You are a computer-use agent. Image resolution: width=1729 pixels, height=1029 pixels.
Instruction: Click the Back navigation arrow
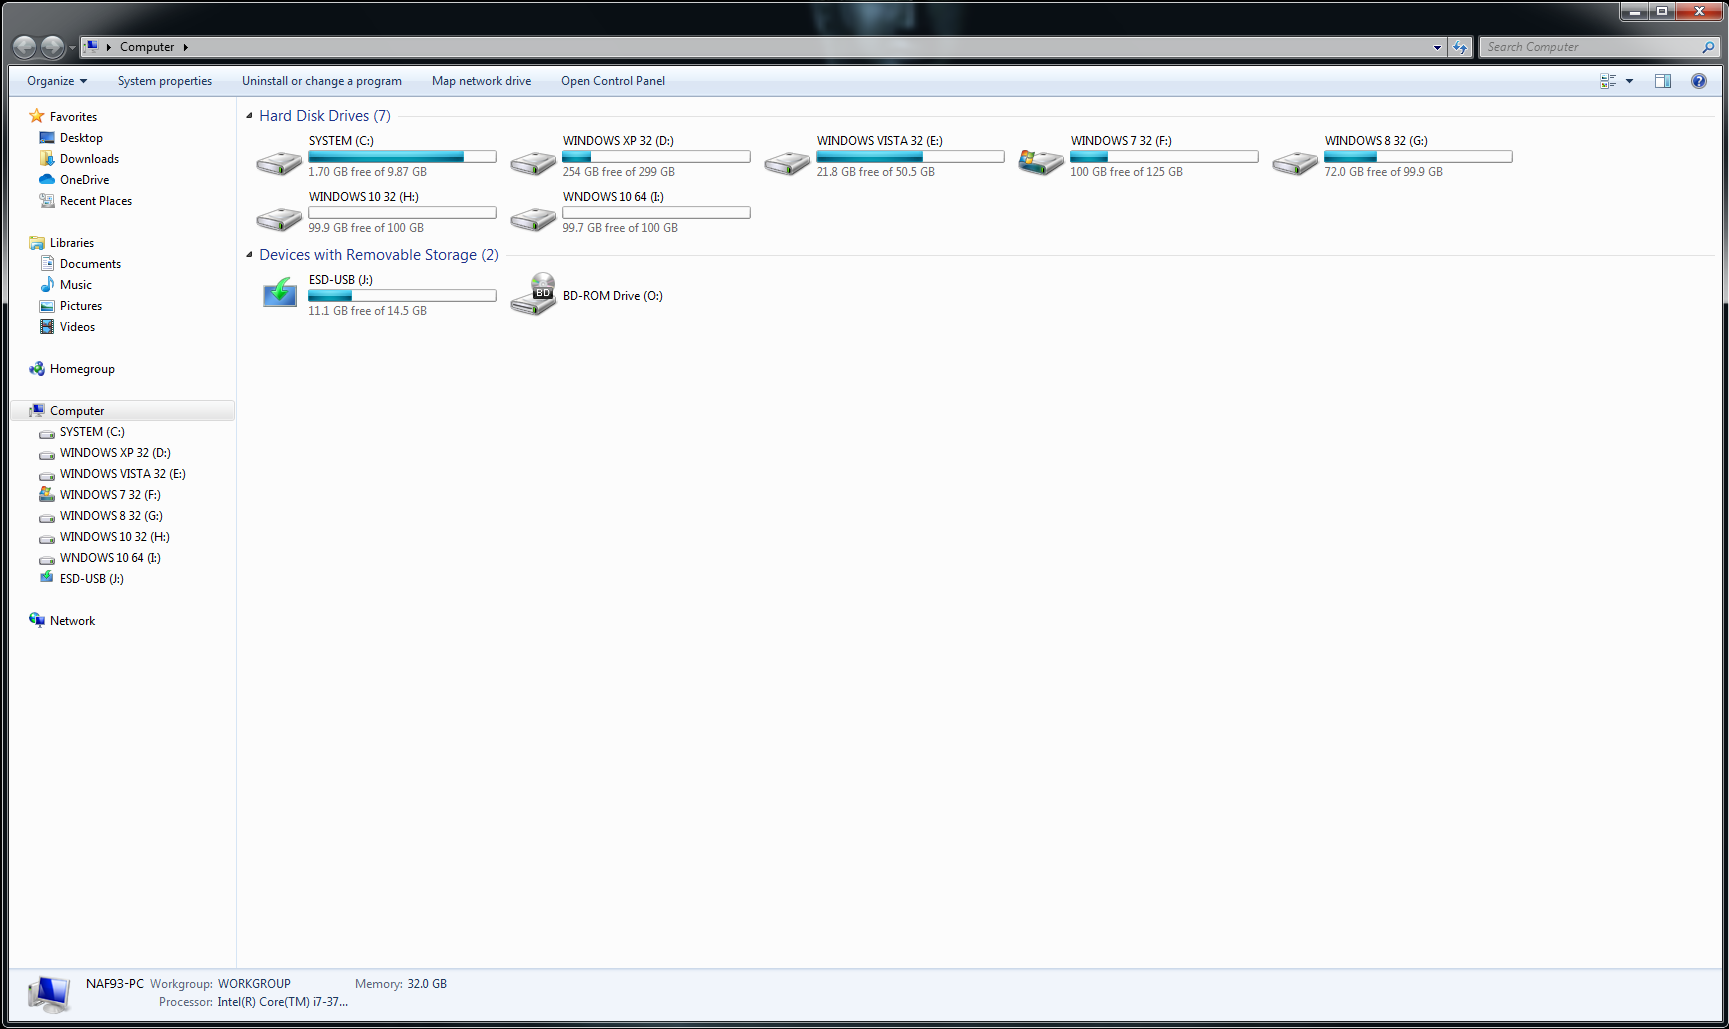point(25,47)
